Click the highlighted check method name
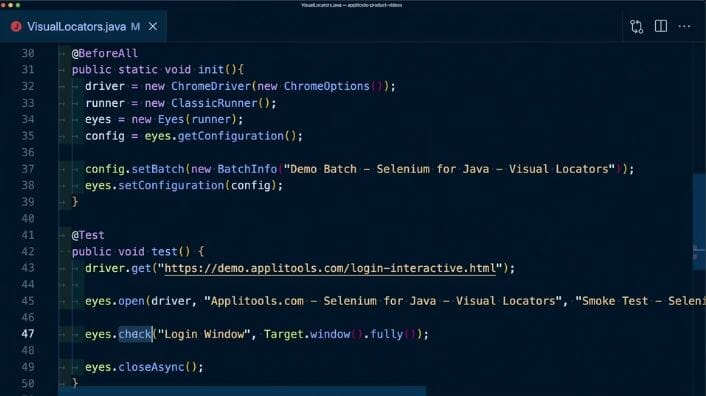This screenshot has height=396, width=706. click(x=135, y=334)
